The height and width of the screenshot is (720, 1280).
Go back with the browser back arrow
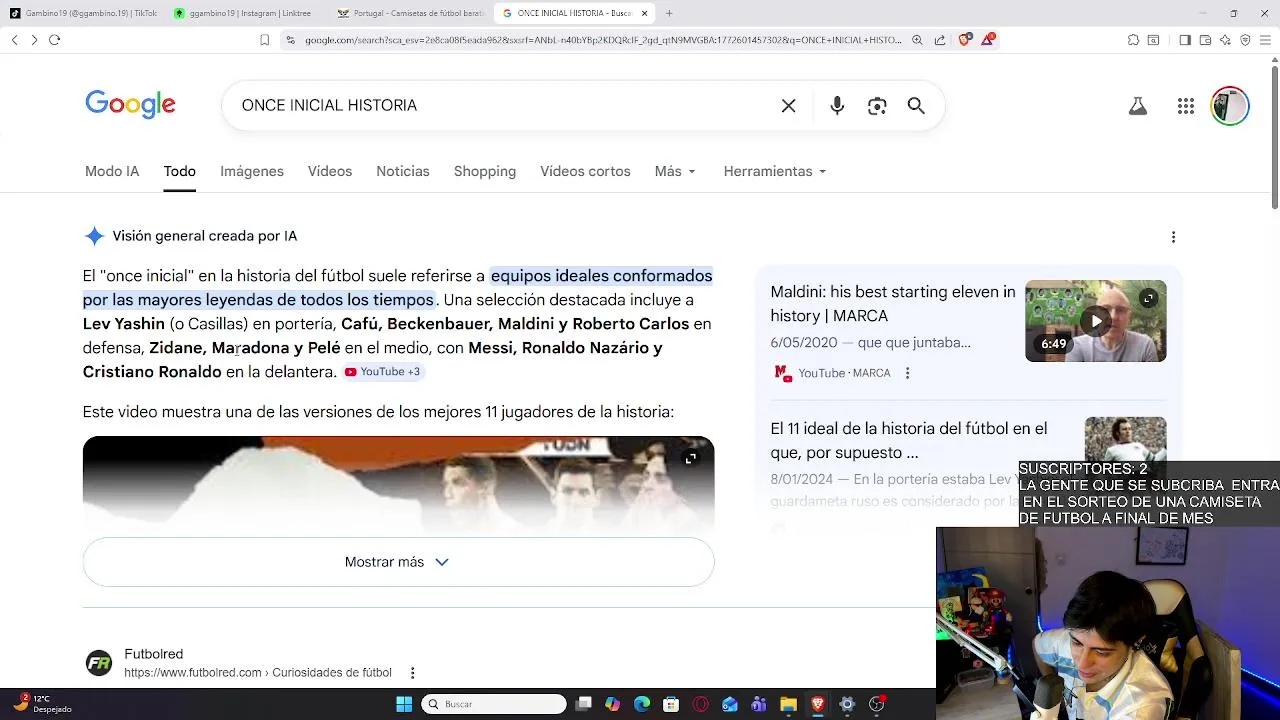pos(14,40)
